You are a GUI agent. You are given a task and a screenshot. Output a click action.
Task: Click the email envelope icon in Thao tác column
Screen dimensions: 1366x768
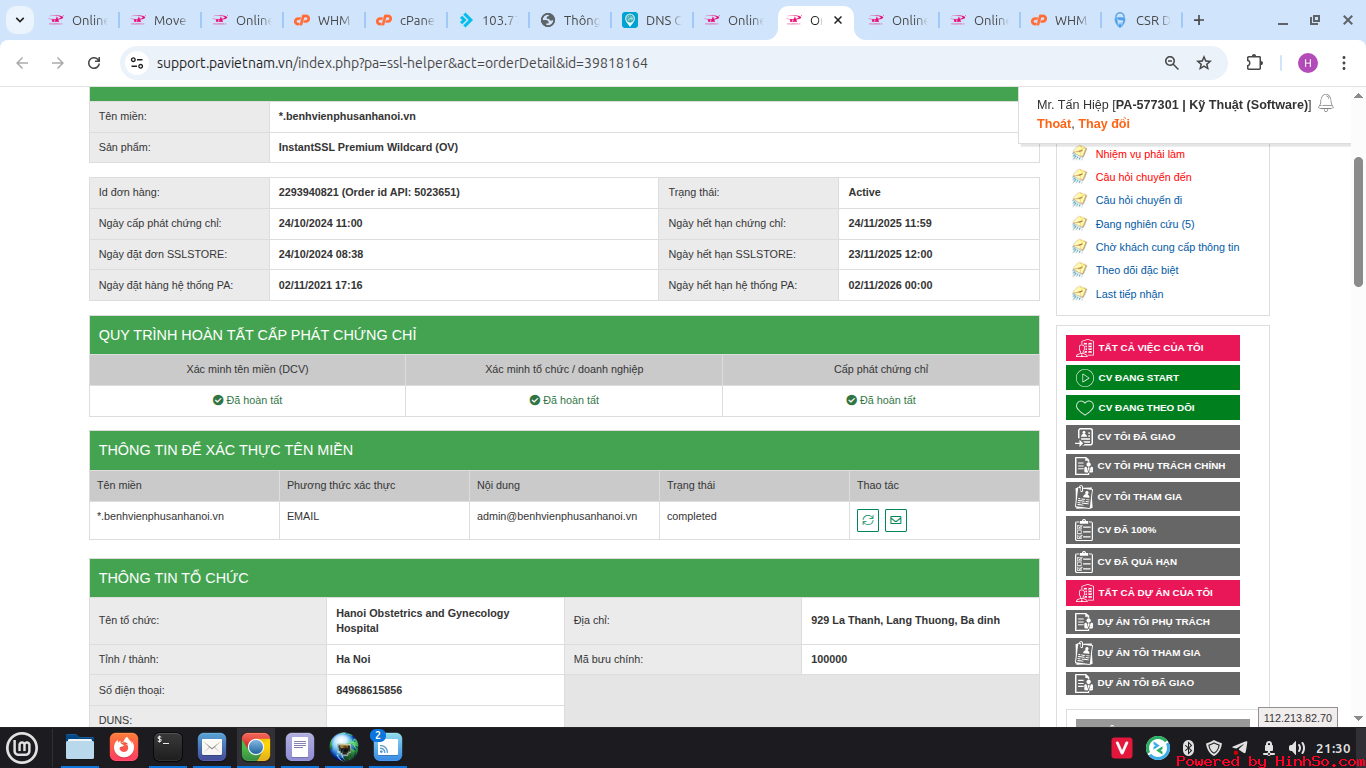[896, 521]
